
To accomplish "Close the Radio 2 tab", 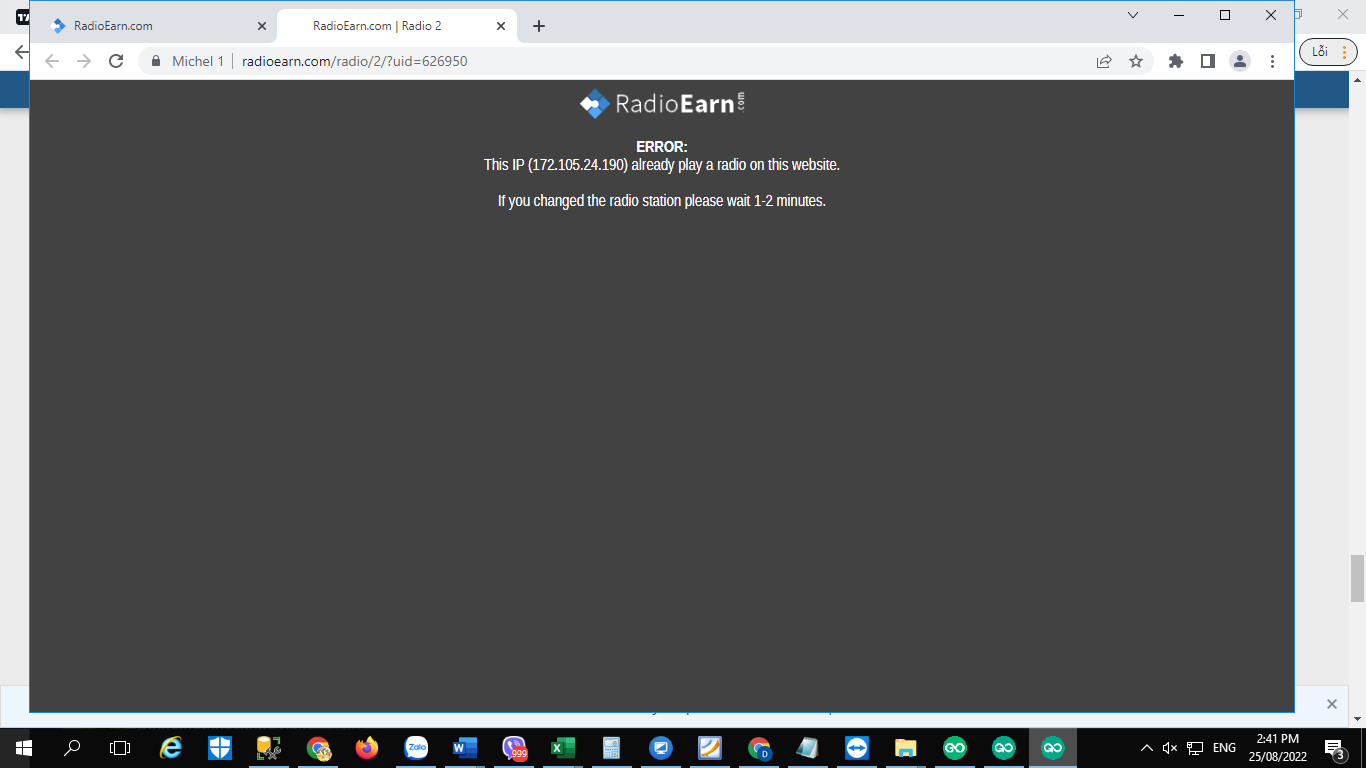I will tap(501, 26).
